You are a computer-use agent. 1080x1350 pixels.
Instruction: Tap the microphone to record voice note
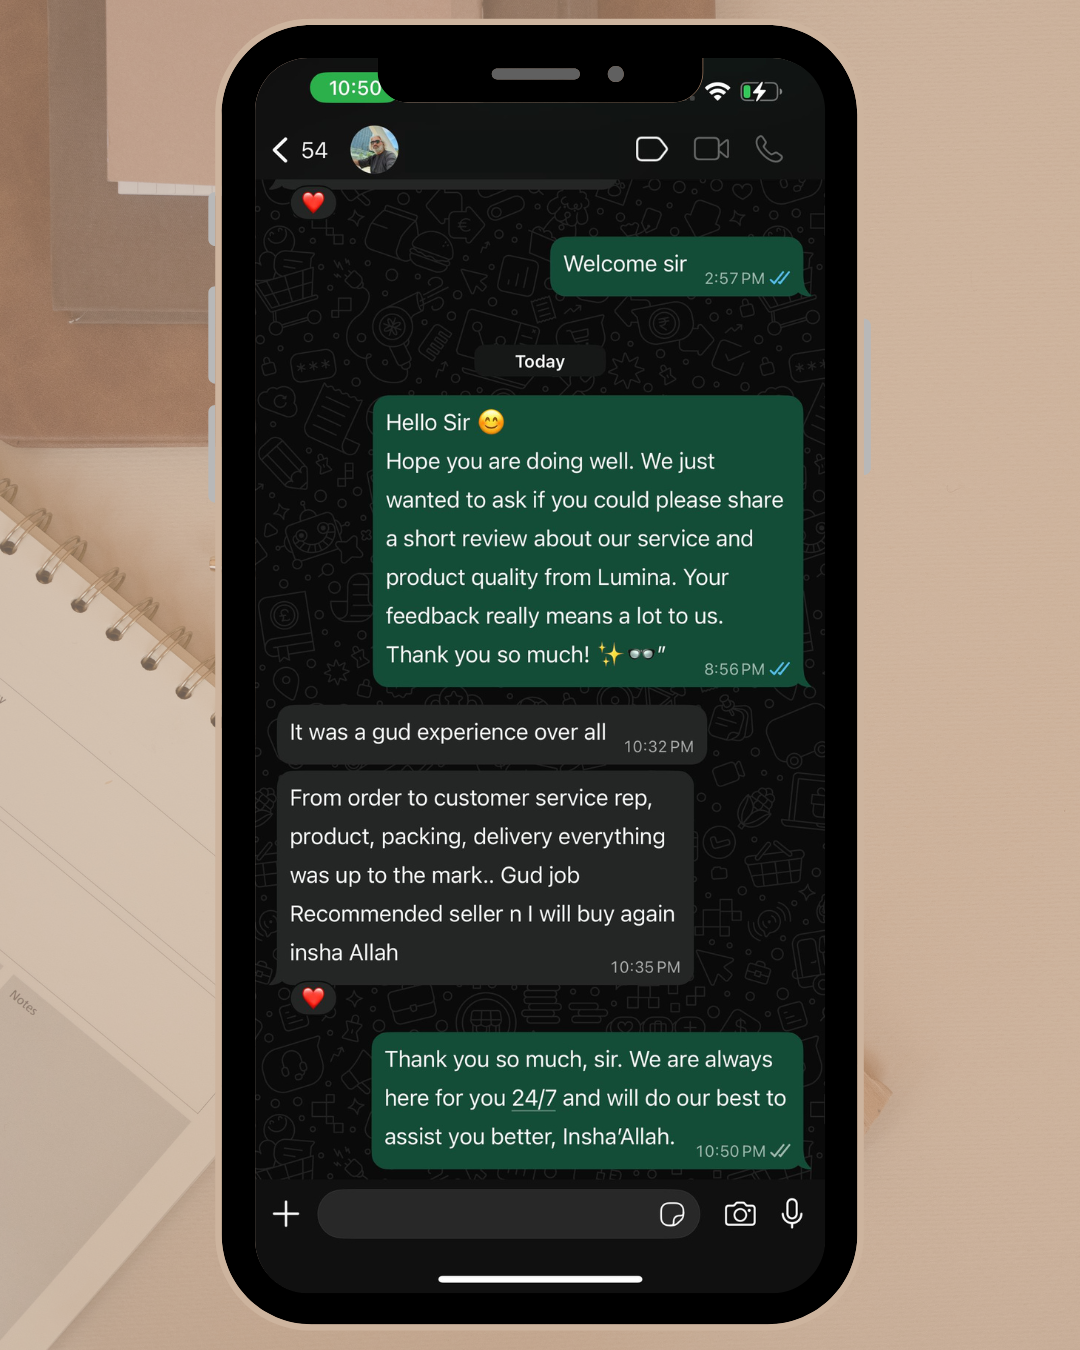(792, 1213)
